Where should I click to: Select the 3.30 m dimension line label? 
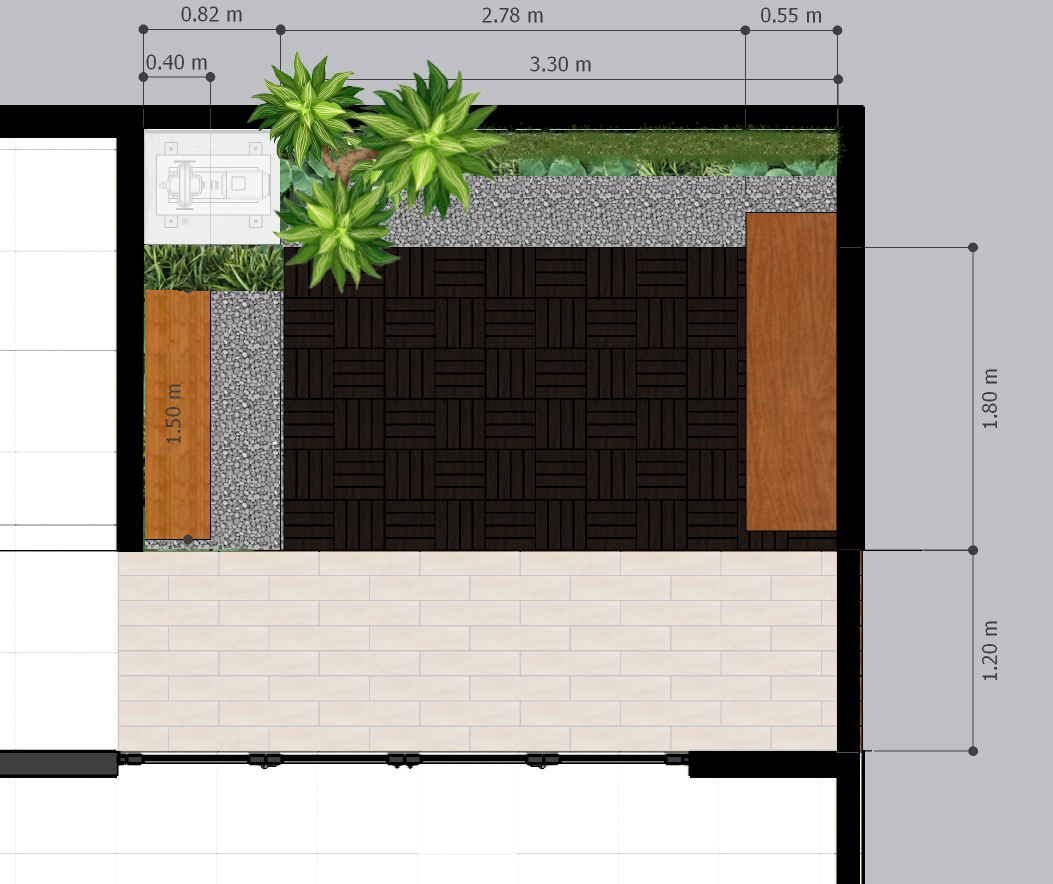tap(560, 64)
